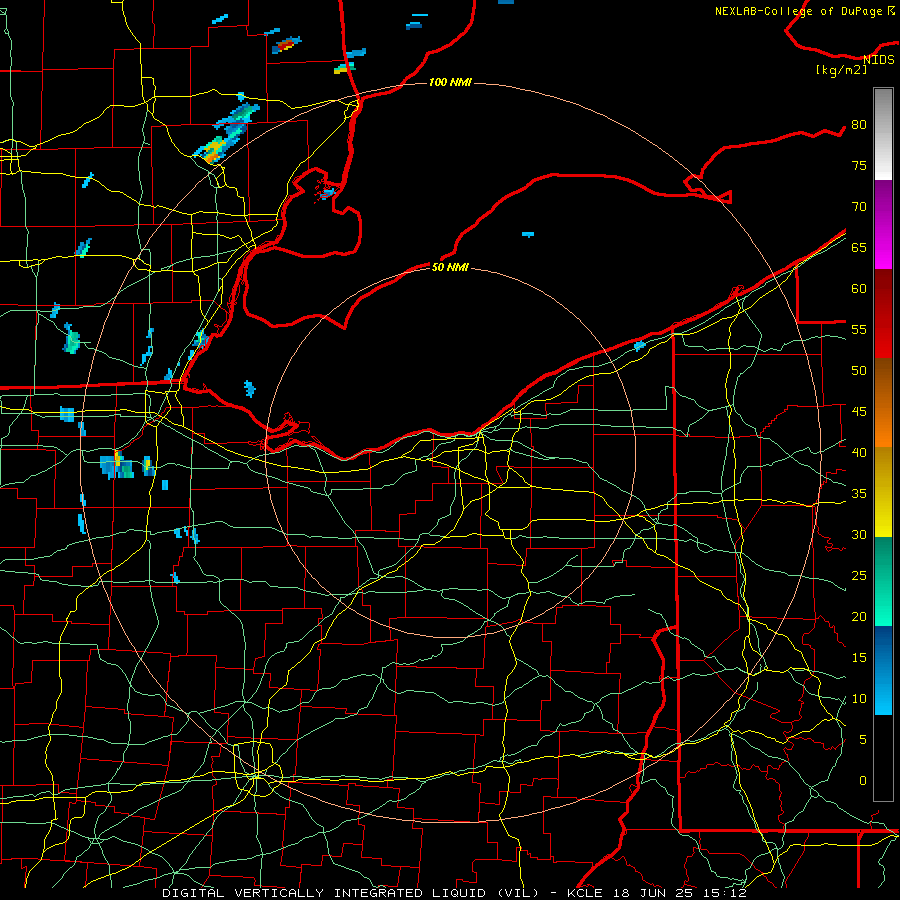Click the 80 value on the scale

click(859, 125)
